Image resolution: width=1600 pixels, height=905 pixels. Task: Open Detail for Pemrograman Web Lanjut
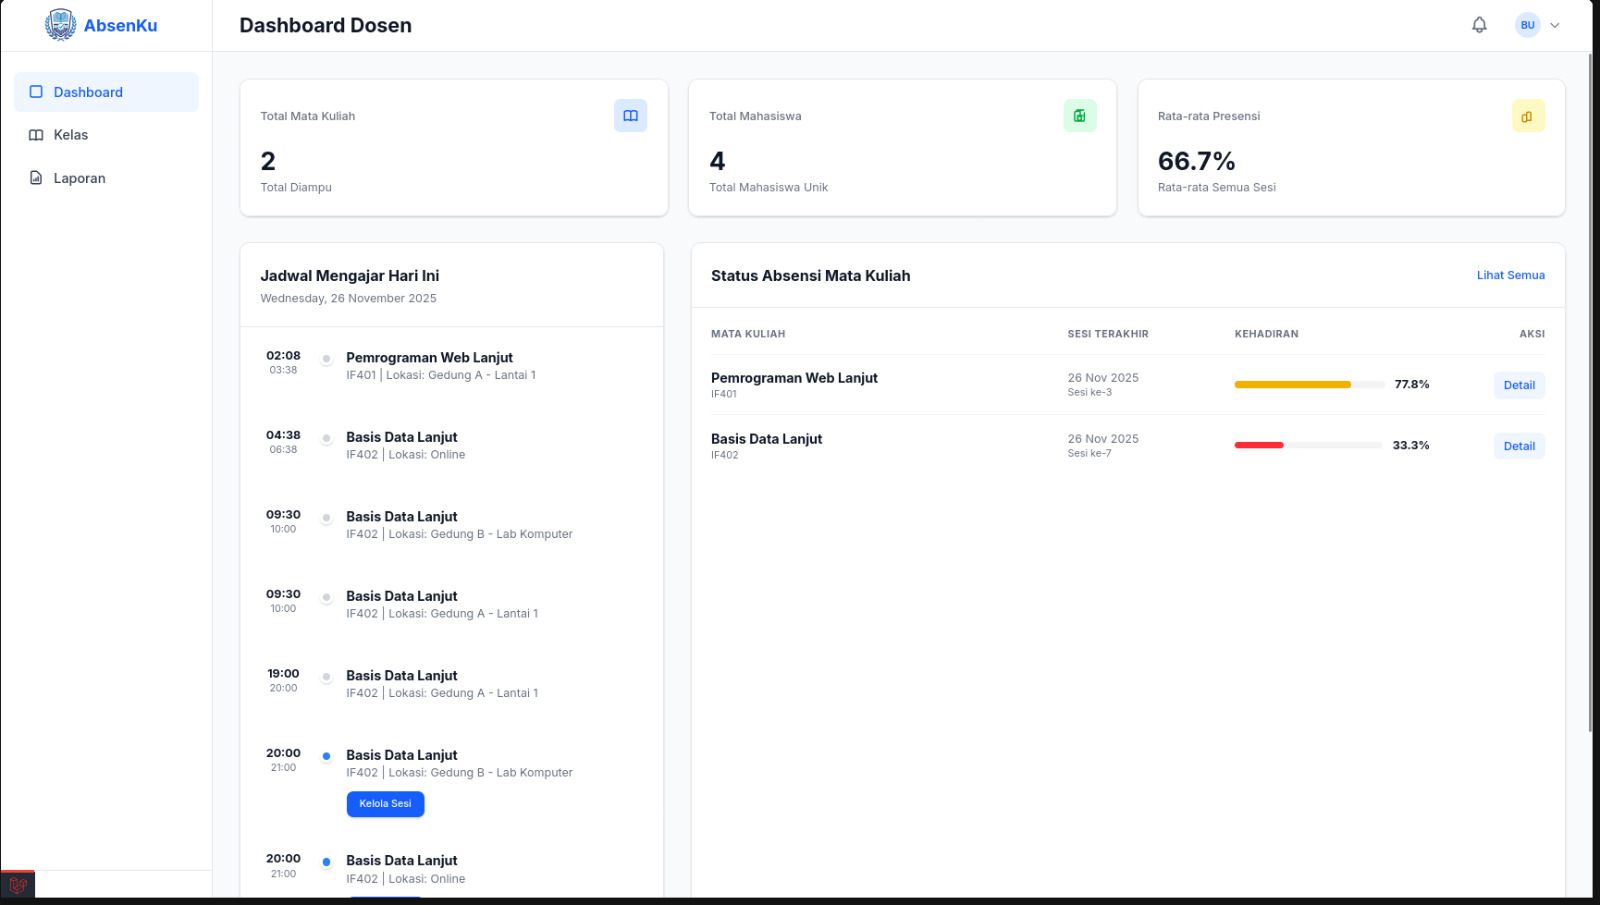tap(1519, 385)
